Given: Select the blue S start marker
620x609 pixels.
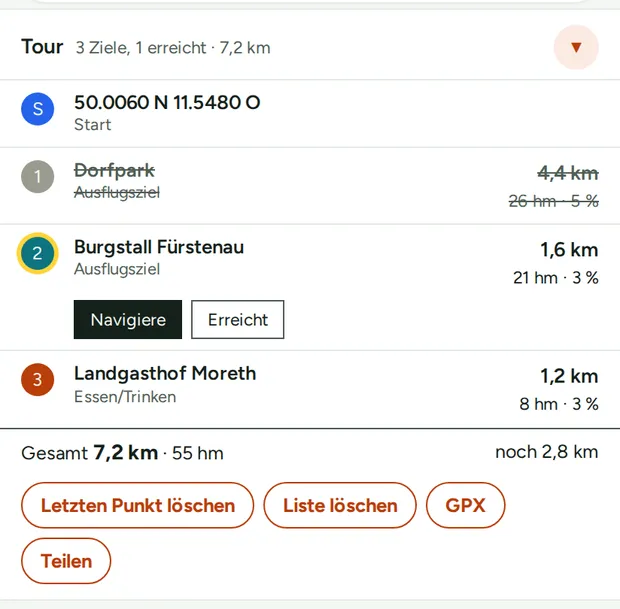Looking at the screenshot, I should (38, 109).
